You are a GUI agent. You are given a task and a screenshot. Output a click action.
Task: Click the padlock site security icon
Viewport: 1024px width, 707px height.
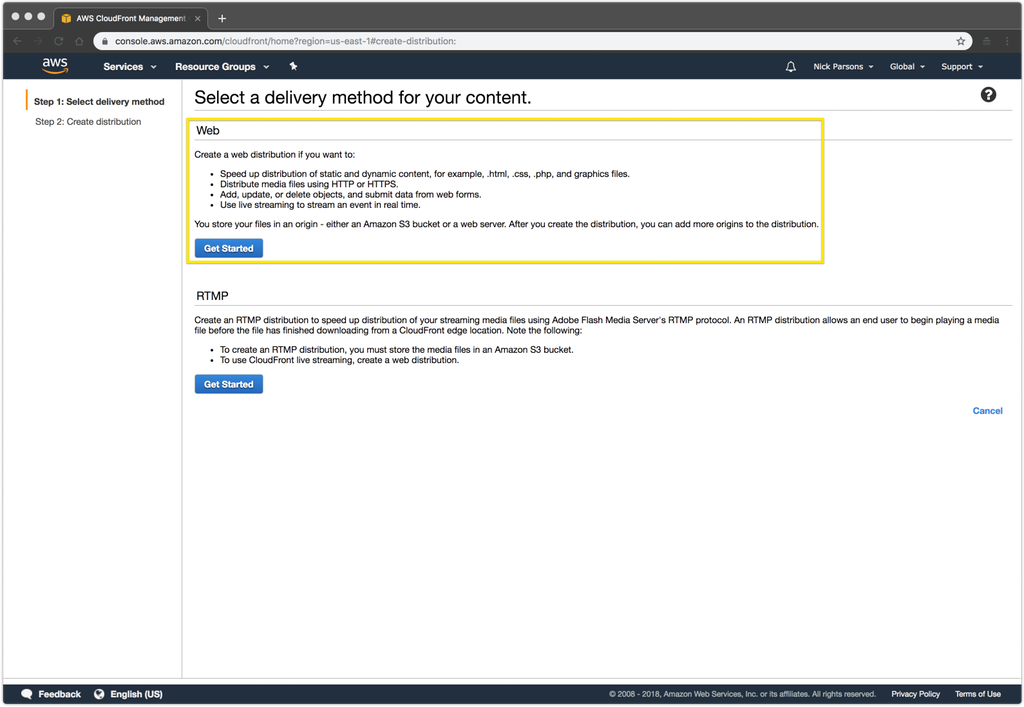click(104, 41)
